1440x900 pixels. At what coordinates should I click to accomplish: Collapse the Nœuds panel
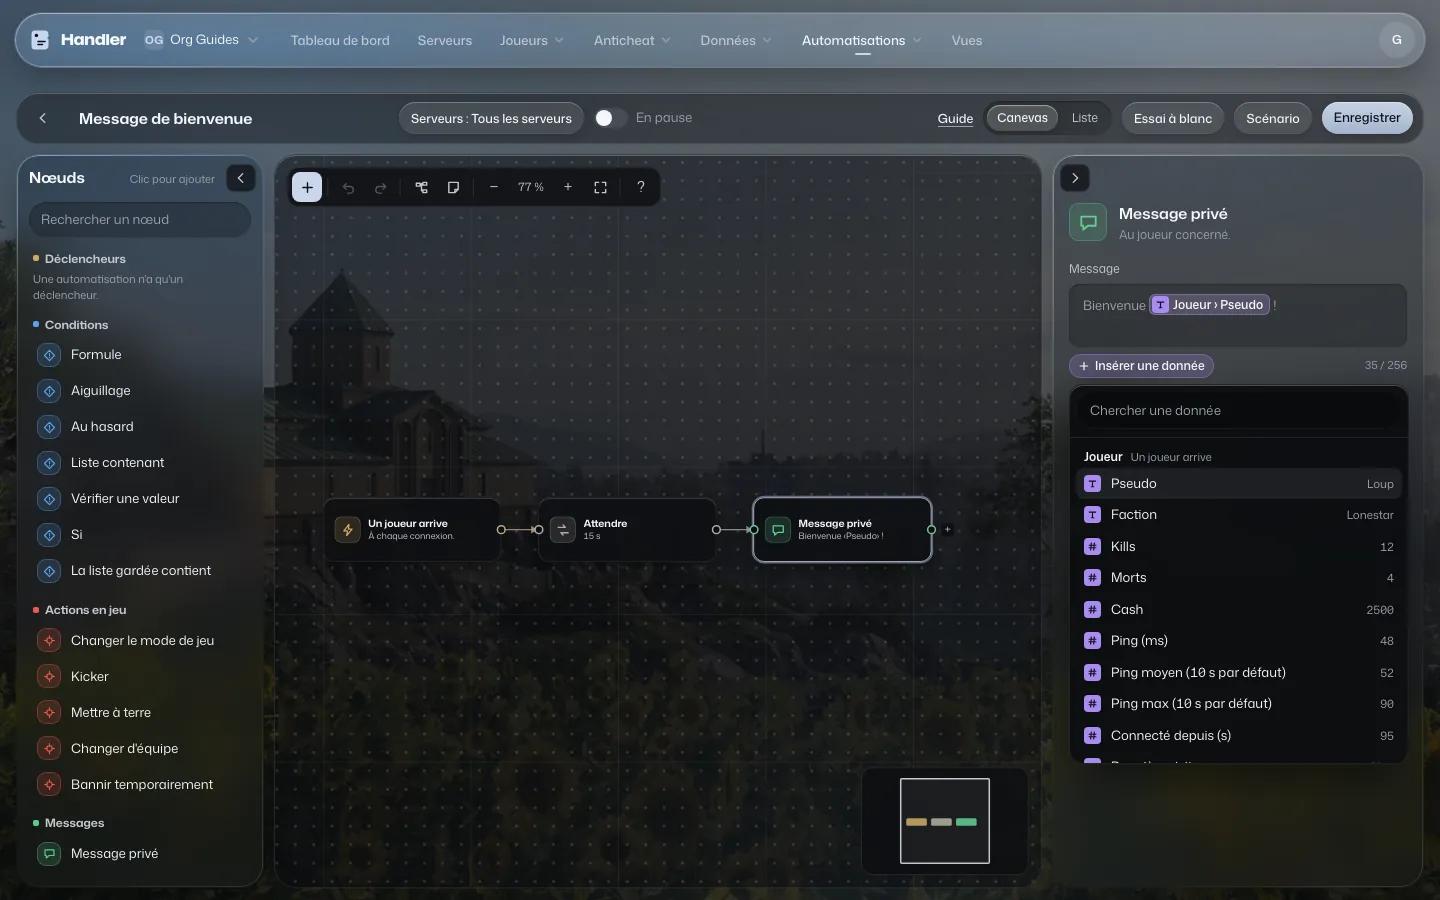241,178
